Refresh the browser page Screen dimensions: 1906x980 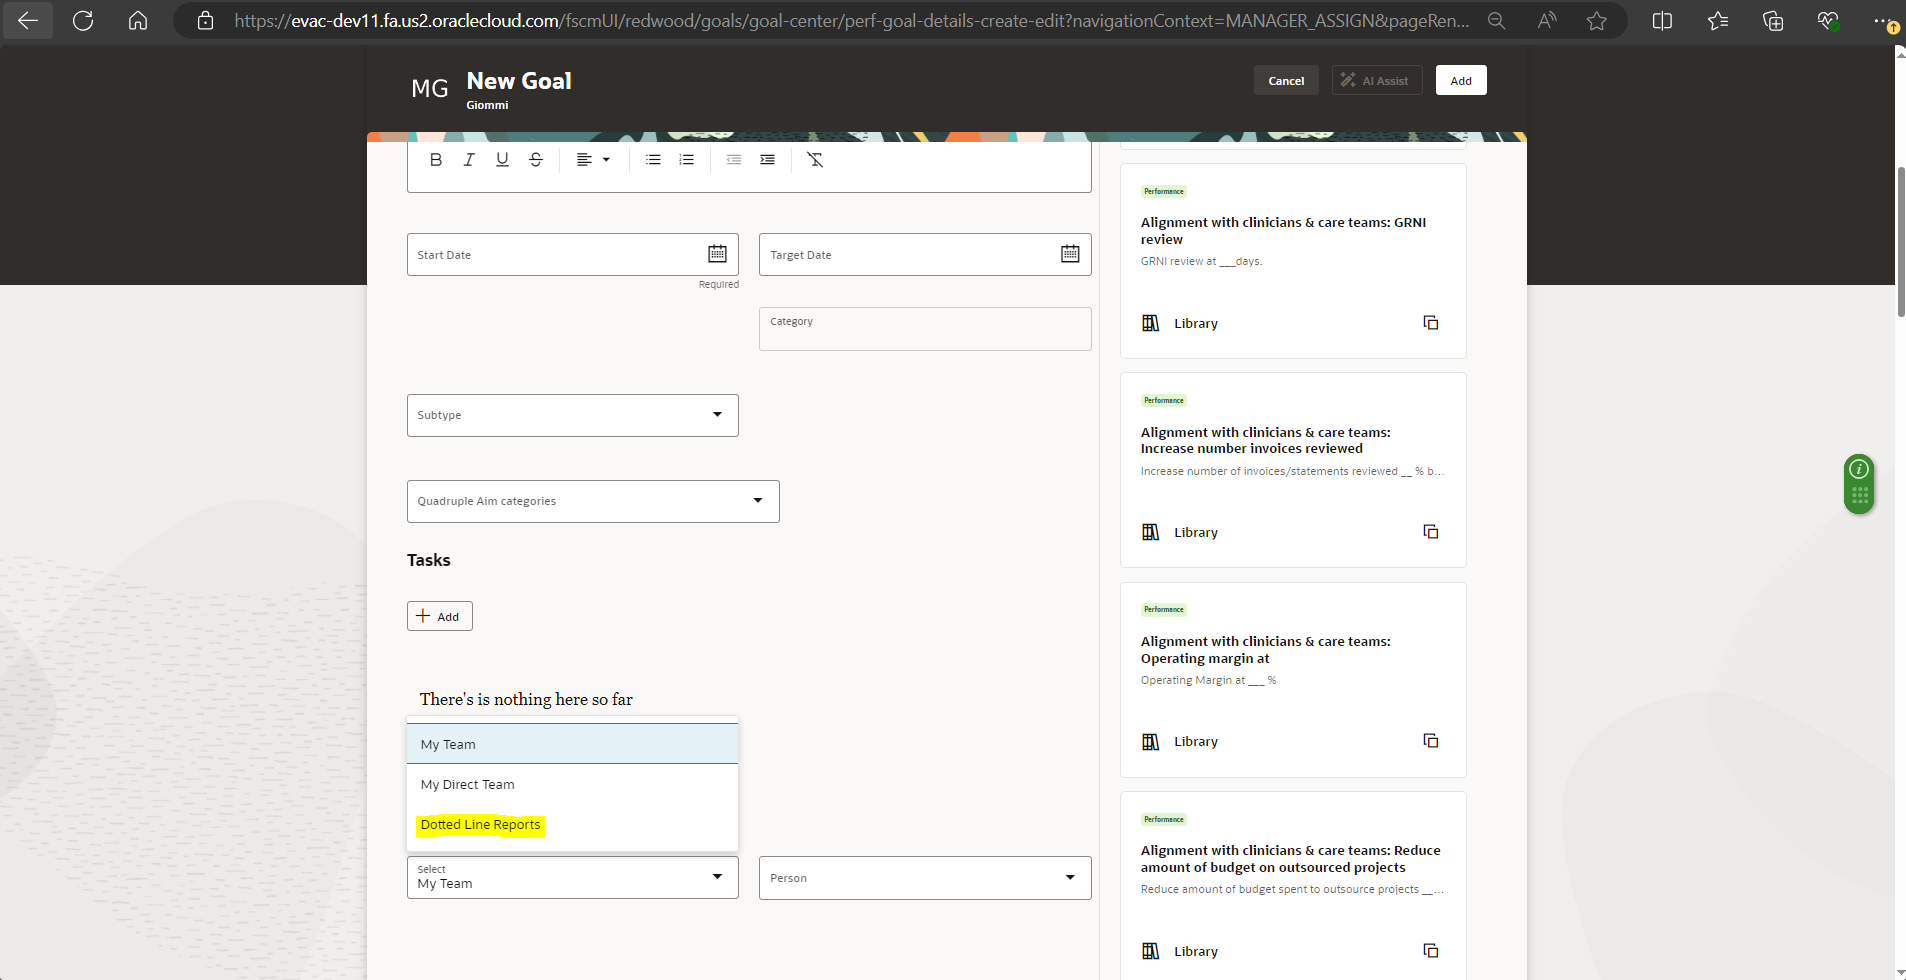click(x=83, y=20)
